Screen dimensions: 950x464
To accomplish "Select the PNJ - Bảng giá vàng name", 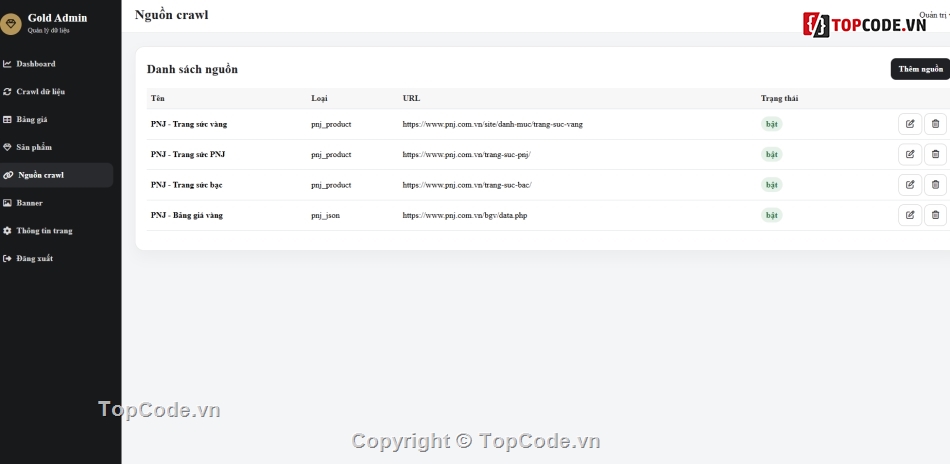I will (187, 215).
